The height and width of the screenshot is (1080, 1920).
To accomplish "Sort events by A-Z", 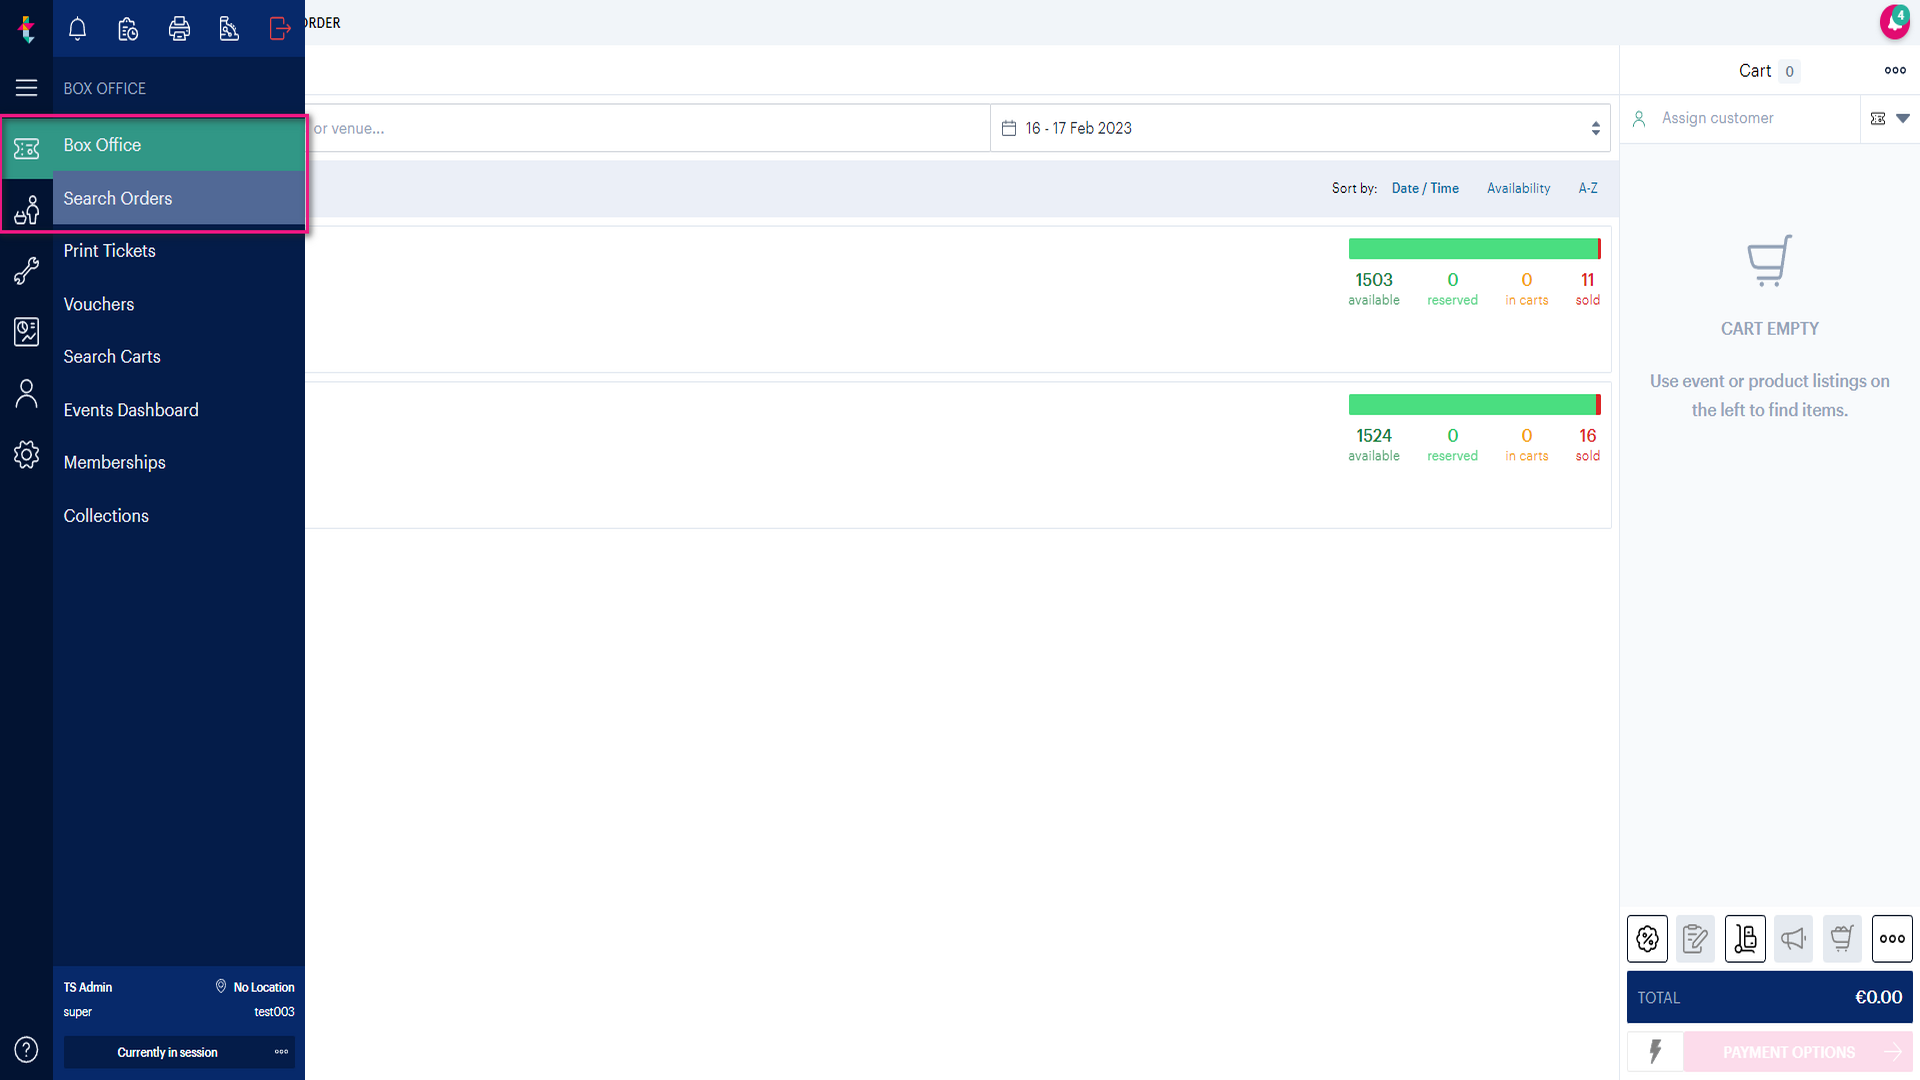I will pos(1588,188).
